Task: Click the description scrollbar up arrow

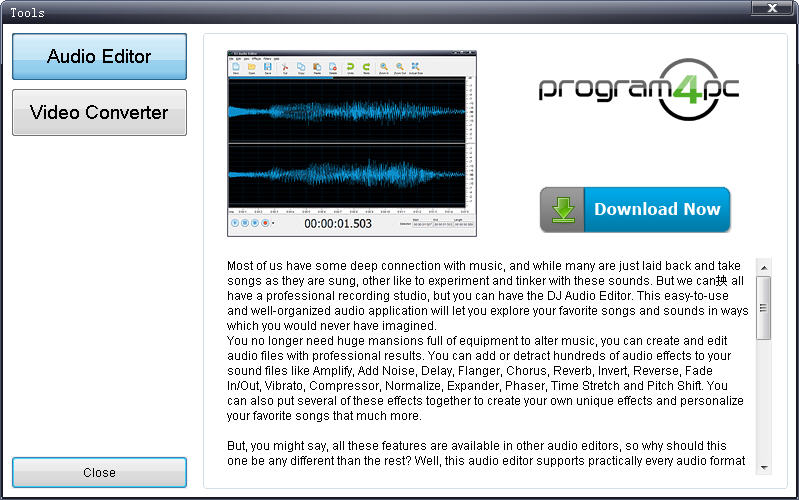Action: tap(764, 268)
